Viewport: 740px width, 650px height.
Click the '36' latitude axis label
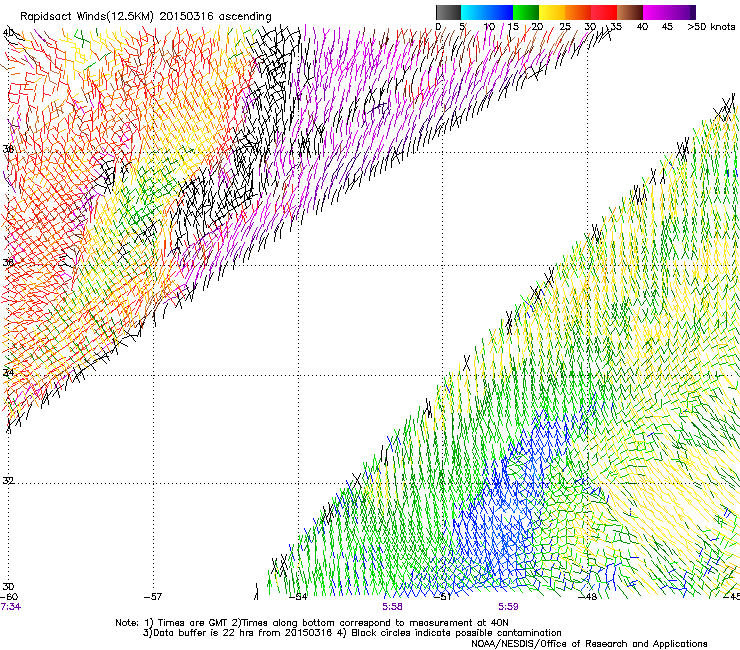pyautogui.click(x=8, y=262)
